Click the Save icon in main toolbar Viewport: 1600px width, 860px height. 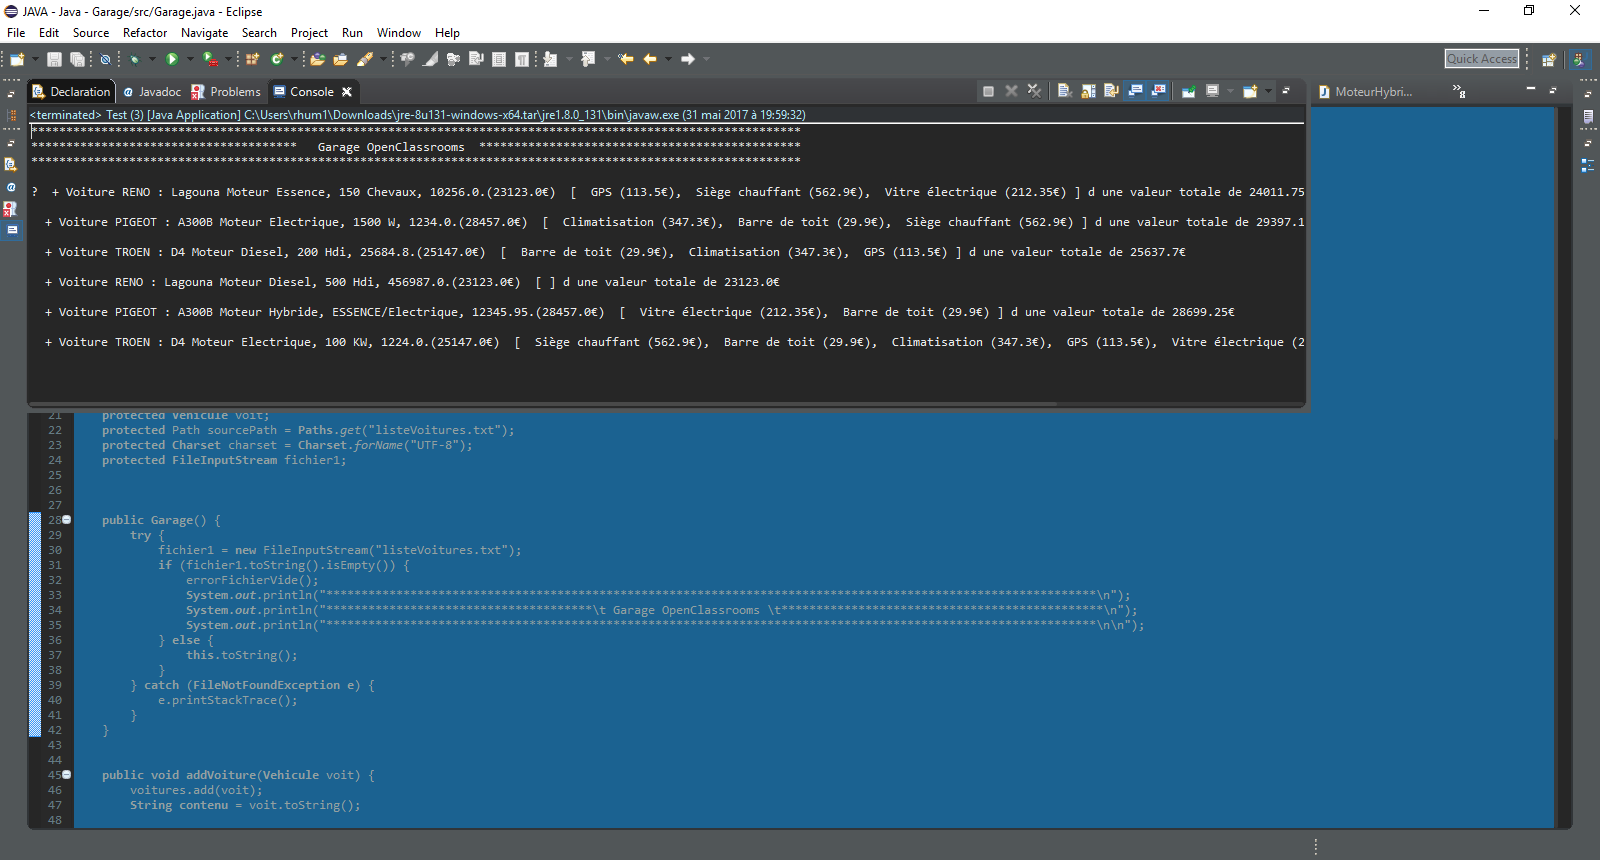54,59
